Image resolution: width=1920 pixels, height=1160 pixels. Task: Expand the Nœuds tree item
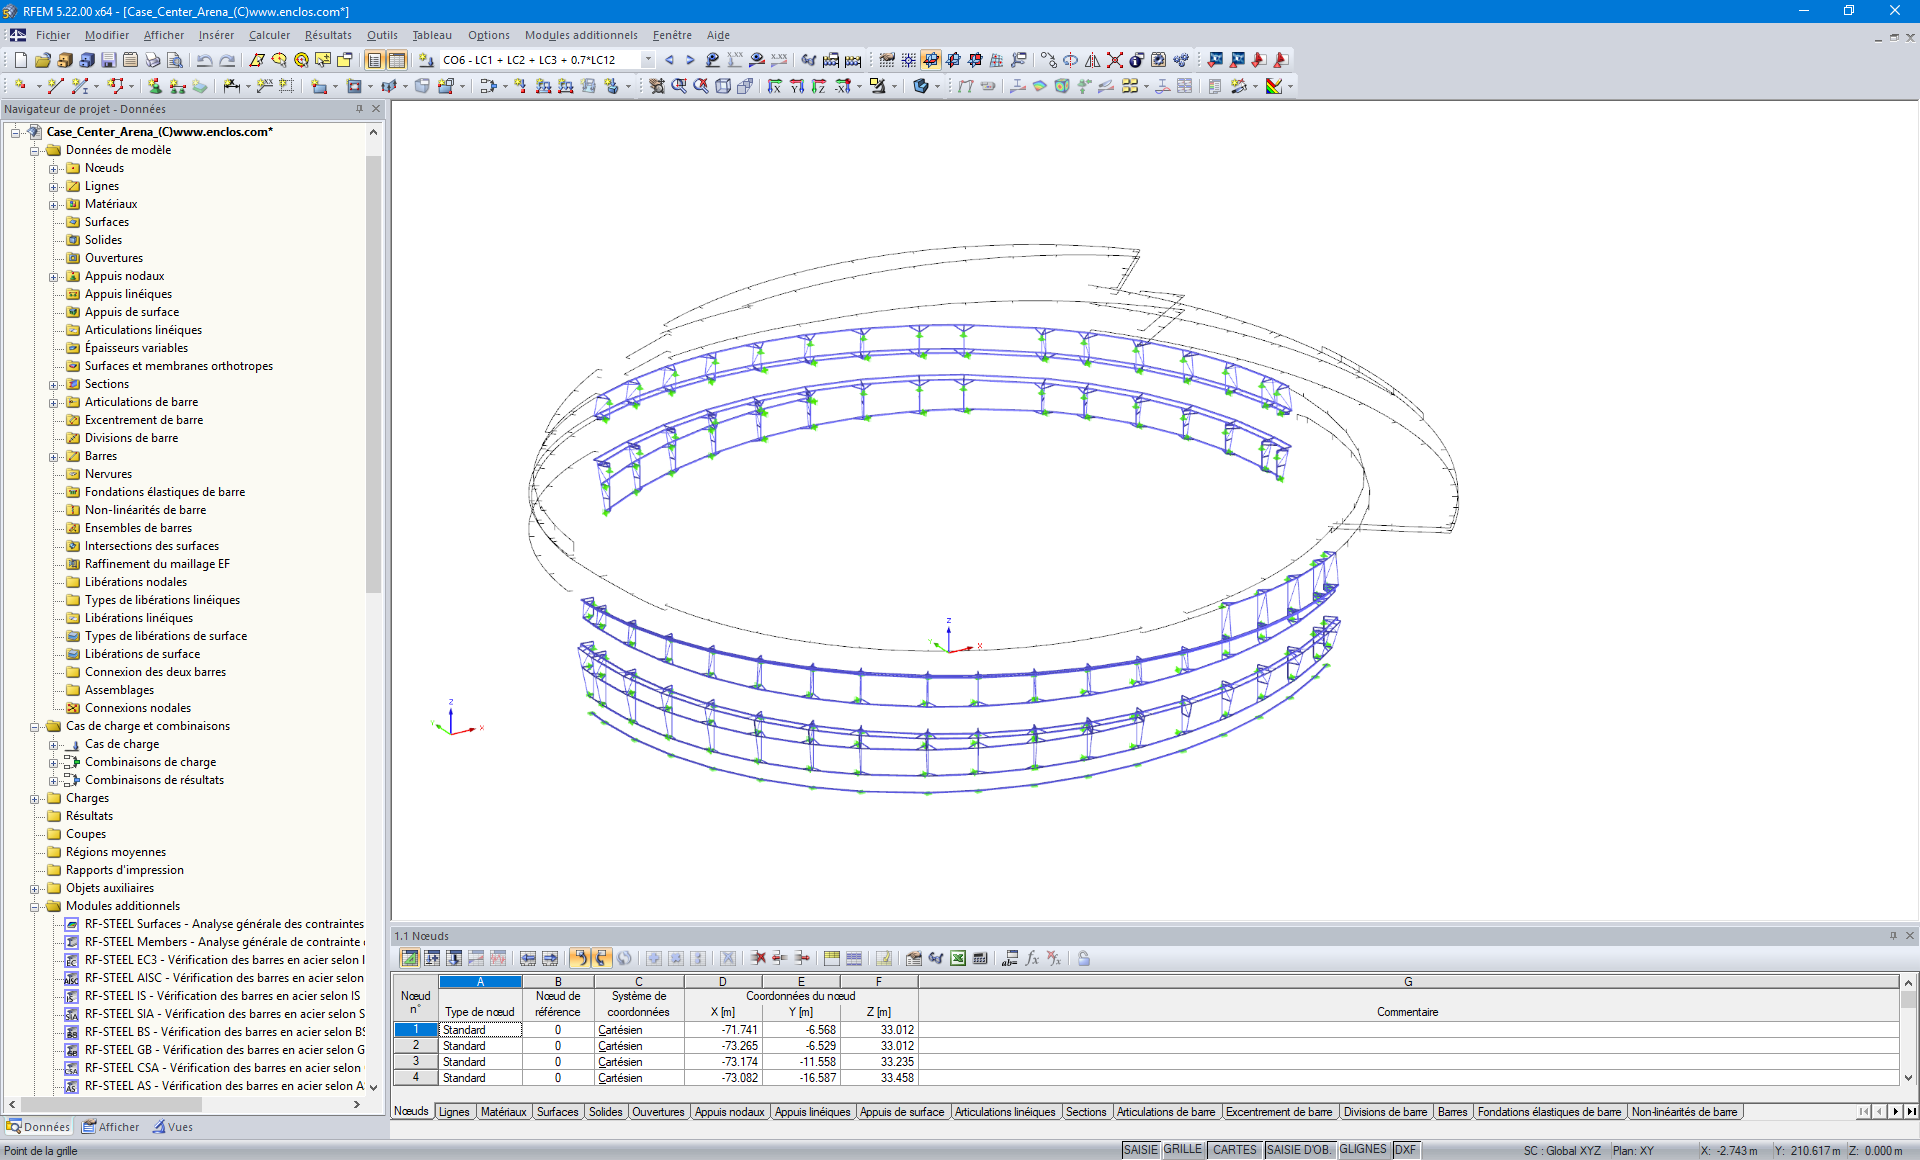tap(54, 168)
